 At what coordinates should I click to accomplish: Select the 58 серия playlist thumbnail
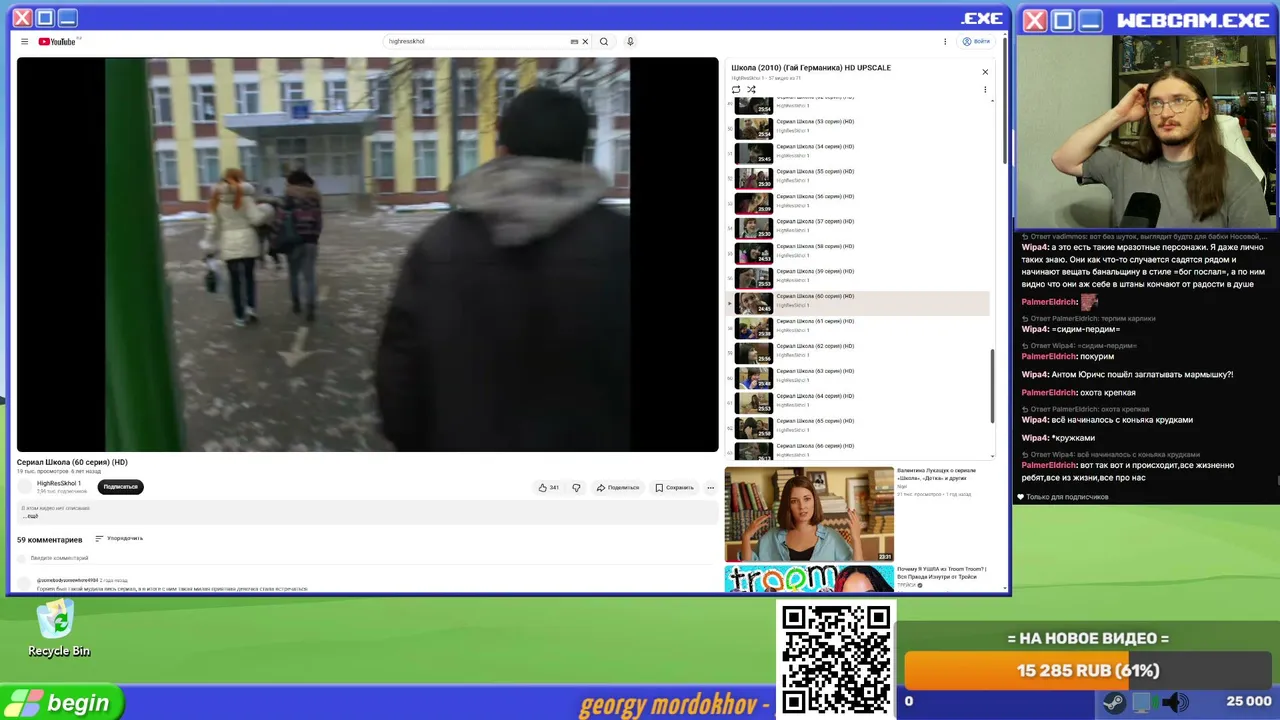[x=754, y=254]
